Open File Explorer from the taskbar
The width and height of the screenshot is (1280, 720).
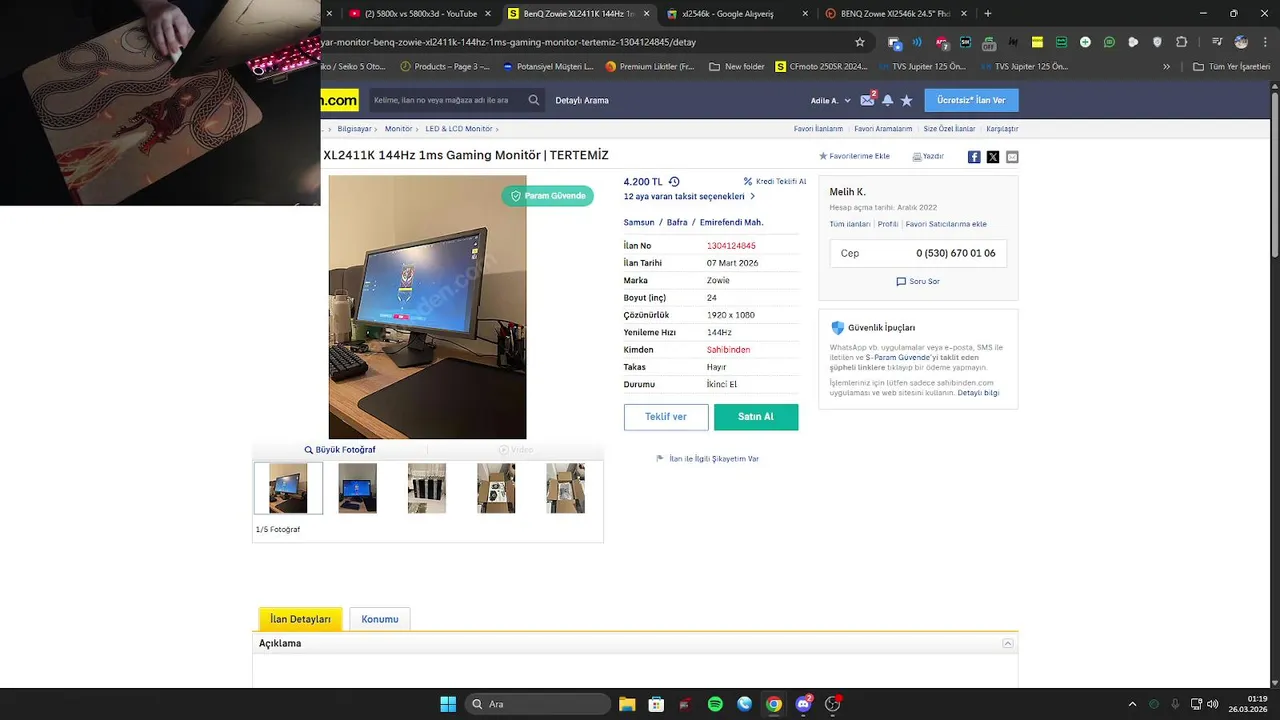coord(627,704)
